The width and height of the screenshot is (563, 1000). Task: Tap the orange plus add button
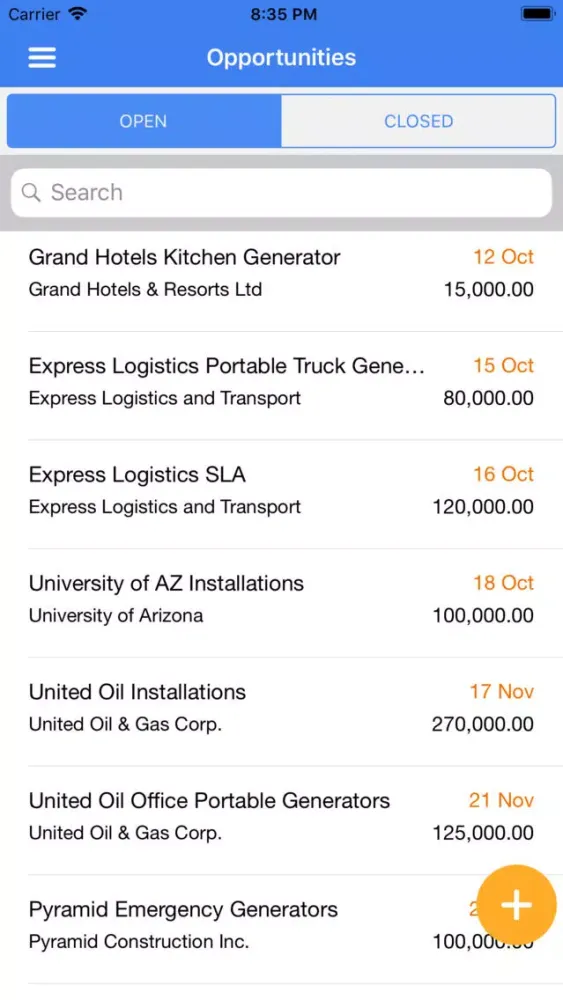[x=516, y=904]
